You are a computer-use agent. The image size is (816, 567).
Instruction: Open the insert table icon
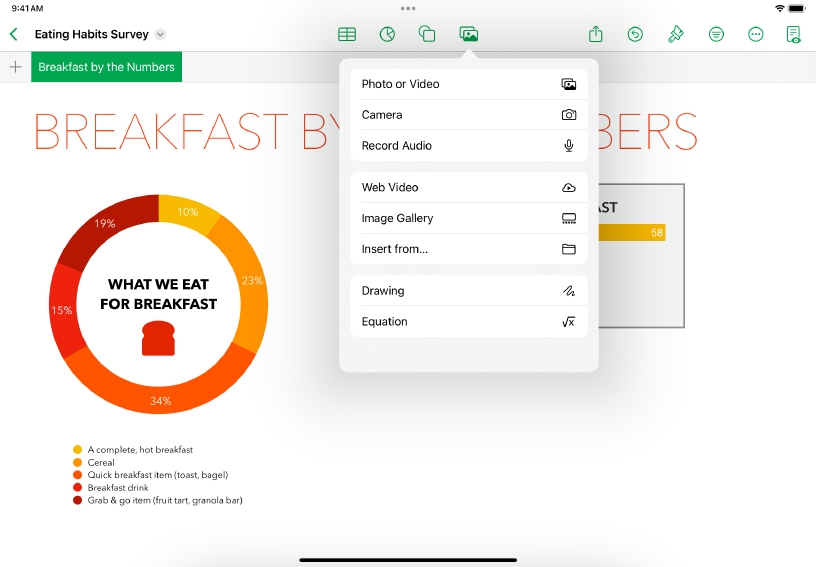pos(347,34)
